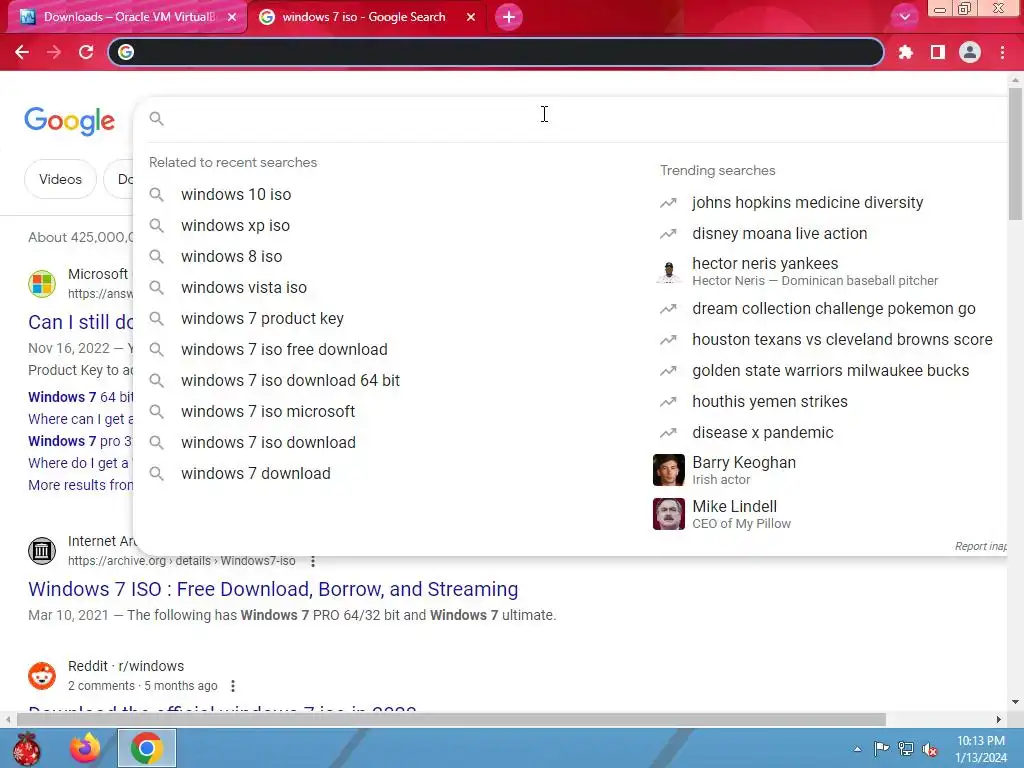Toggle the Chrome side panel icon
This screenshot has height=768, width=1024.
[x=938, y=52]
